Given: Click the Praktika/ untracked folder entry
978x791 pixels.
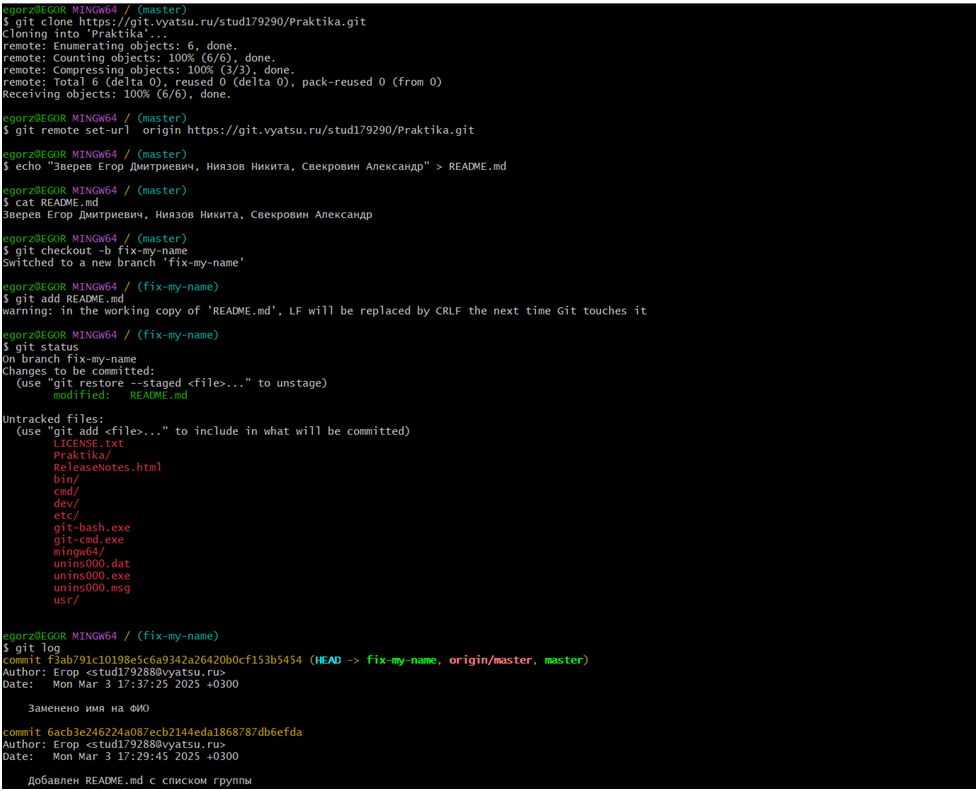Looking at the screenshot, I should [82, 455].
